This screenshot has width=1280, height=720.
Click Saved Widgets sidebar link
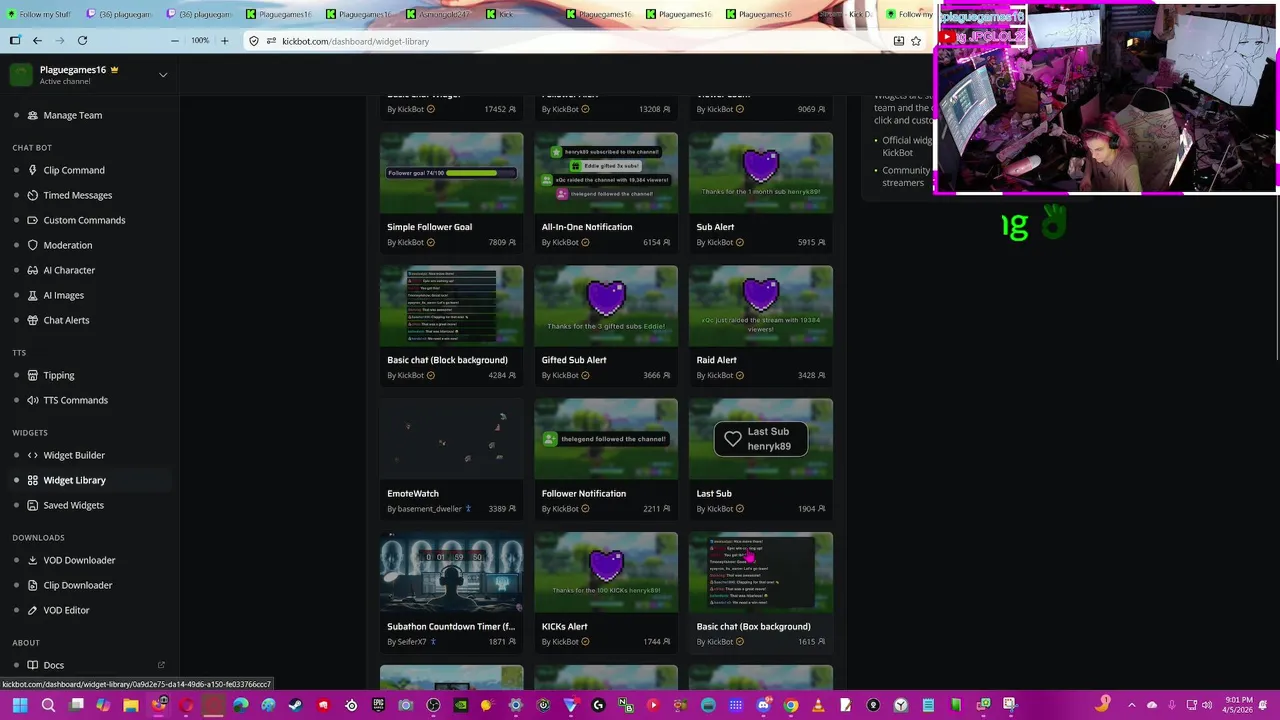[73, 505]
